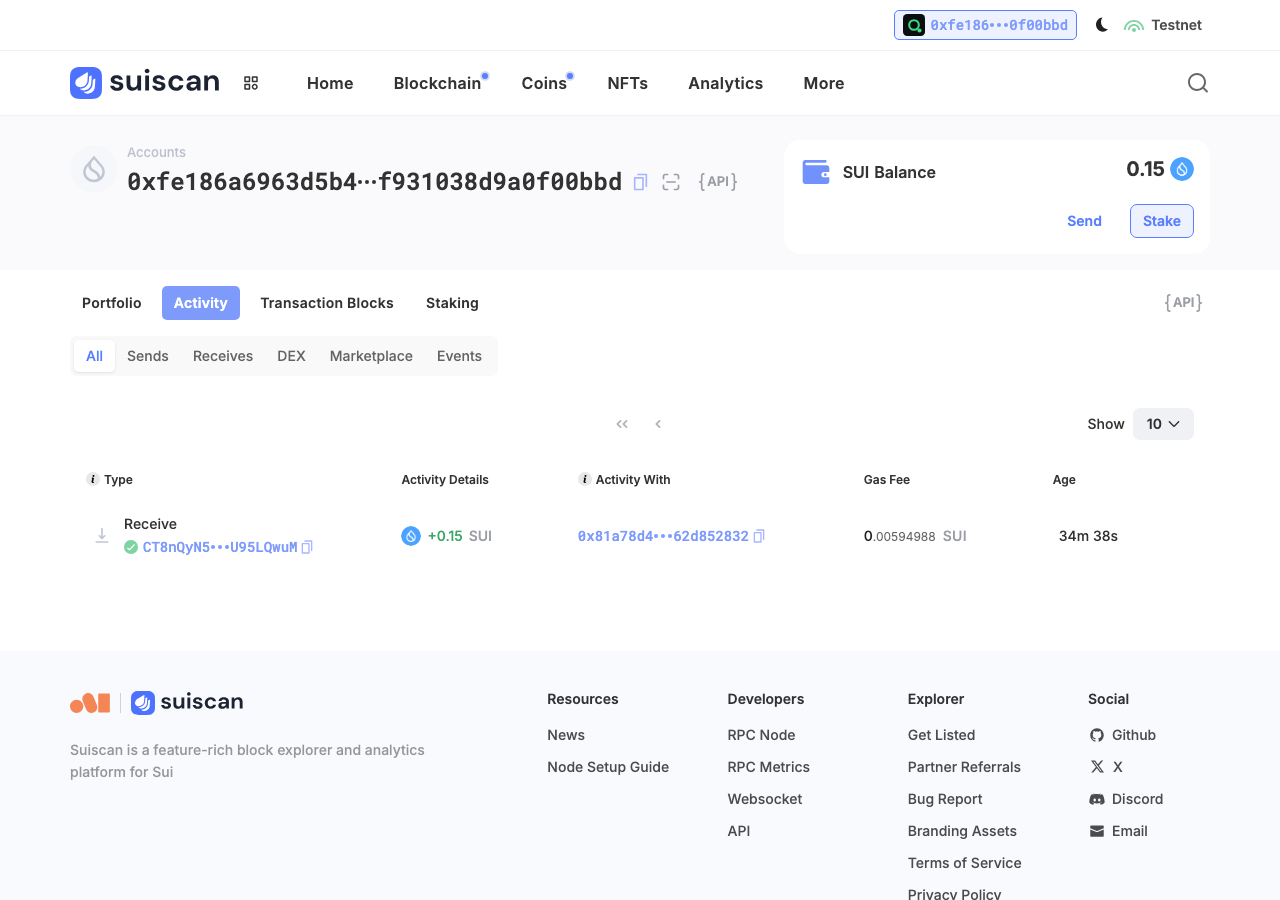Copy transaction digest CT8nQyN5 icon
The height and width of the screenshot is (900, 1280).
(307, 547)
